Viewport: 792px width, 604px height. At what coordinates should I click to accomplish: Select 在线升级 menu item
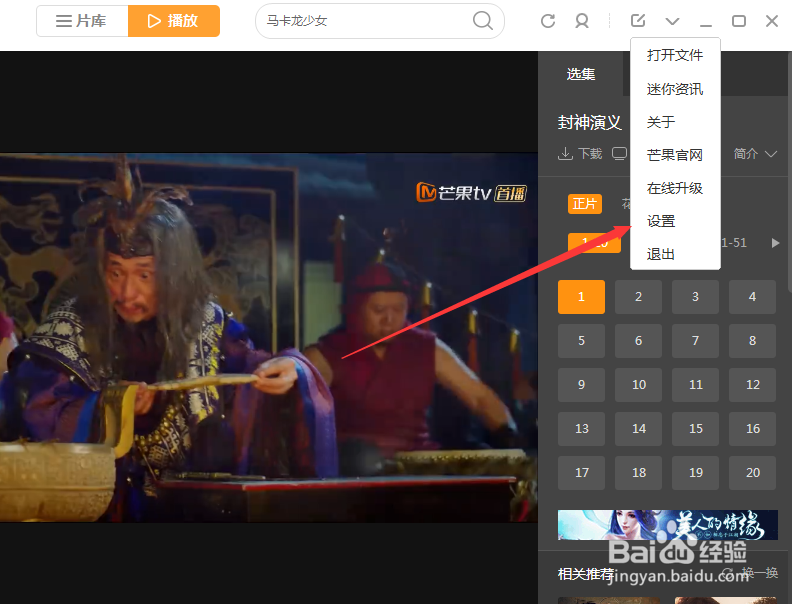coord(675,188)
